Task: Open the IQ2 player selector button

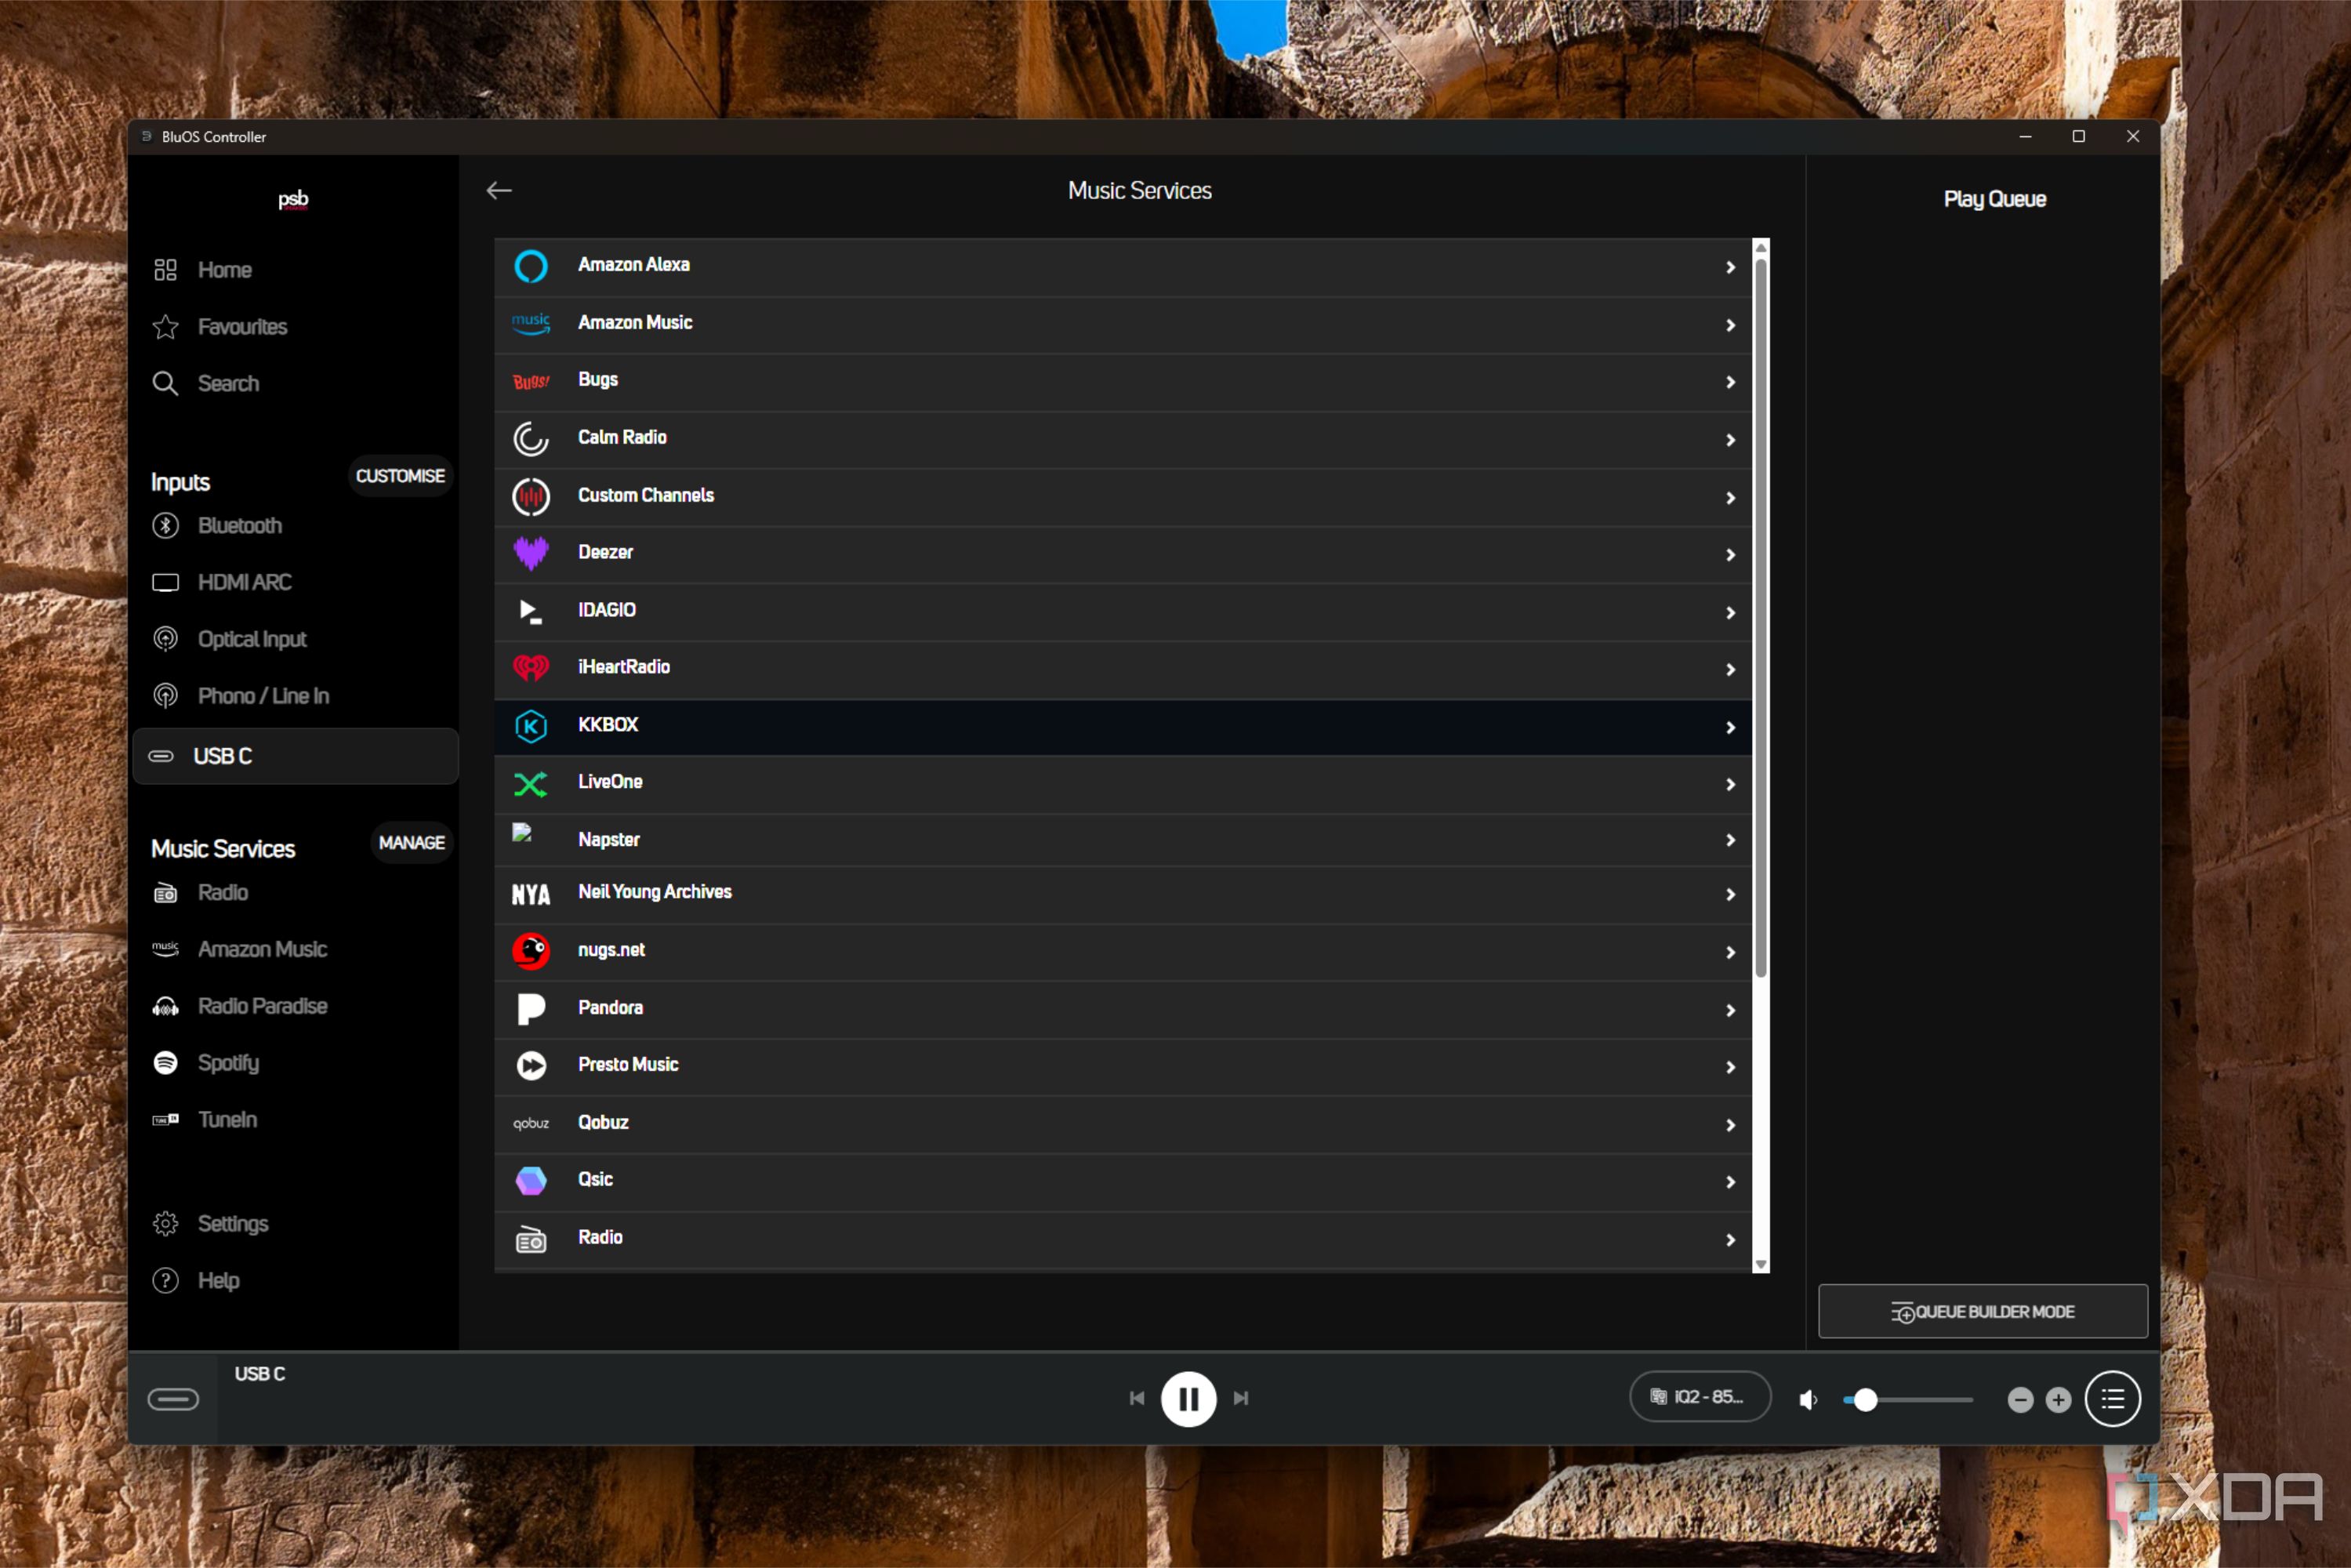Action: (1700, 1397)
